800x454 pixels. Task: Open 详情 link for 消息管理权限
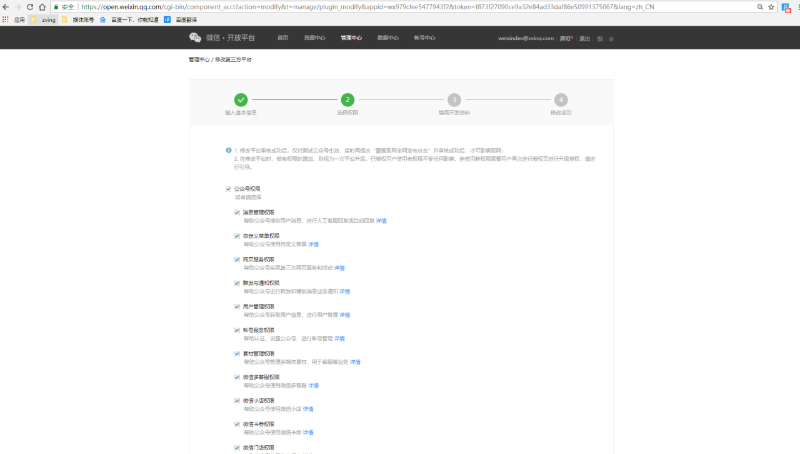(381, 221)
